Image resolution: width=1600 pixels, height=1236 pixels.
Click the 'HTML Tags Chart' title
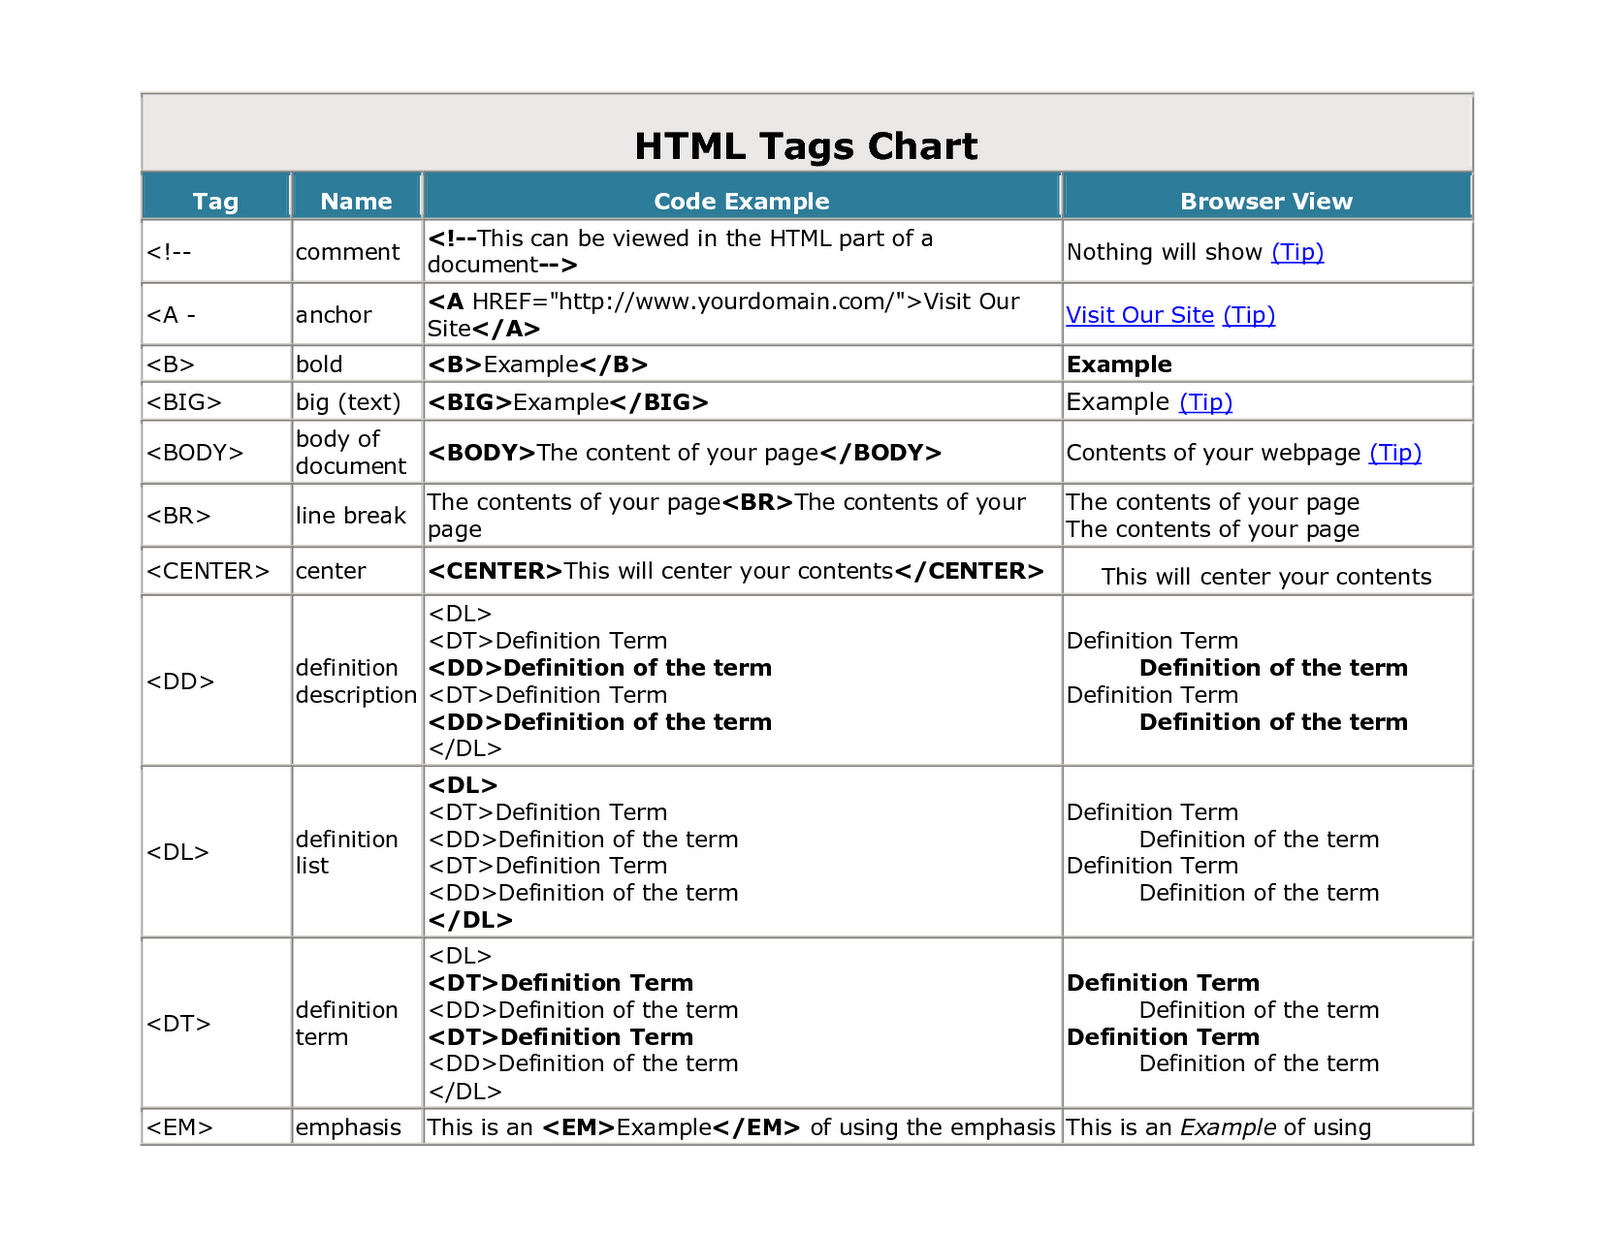coord(806,146)
